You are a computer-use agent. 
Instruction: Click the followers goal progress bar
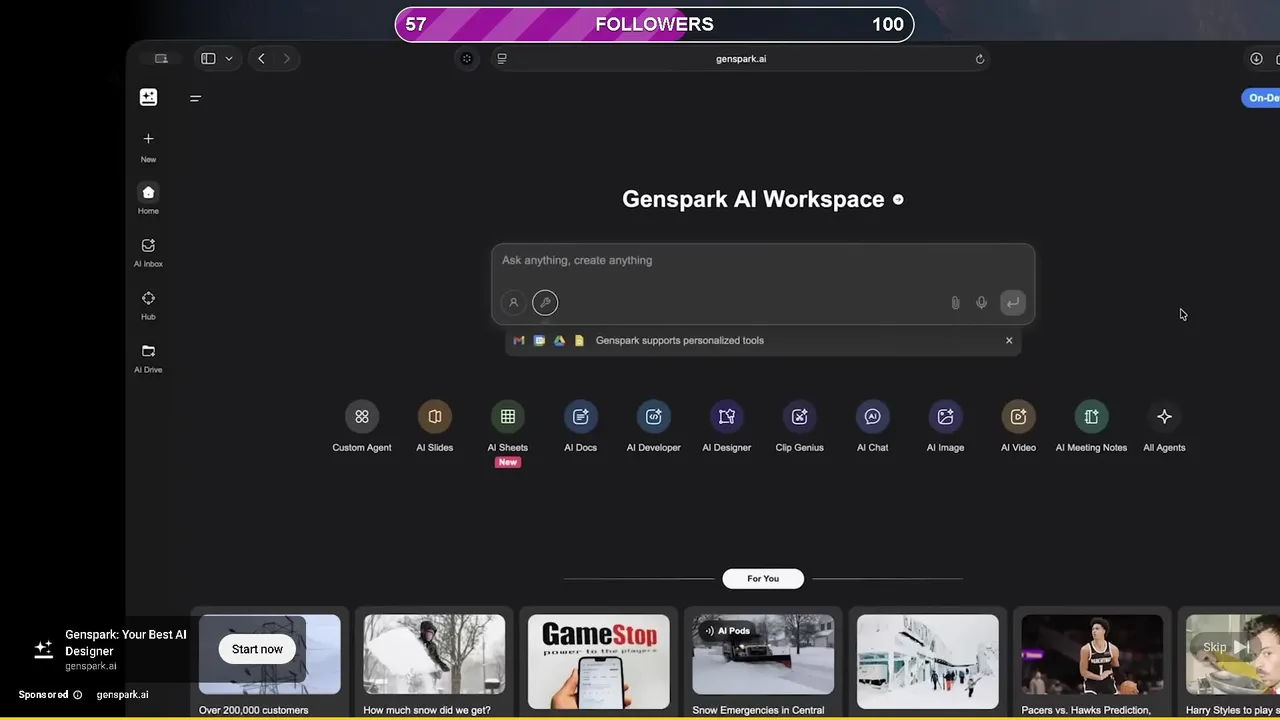pyautogui.click(x=655, y=25)
